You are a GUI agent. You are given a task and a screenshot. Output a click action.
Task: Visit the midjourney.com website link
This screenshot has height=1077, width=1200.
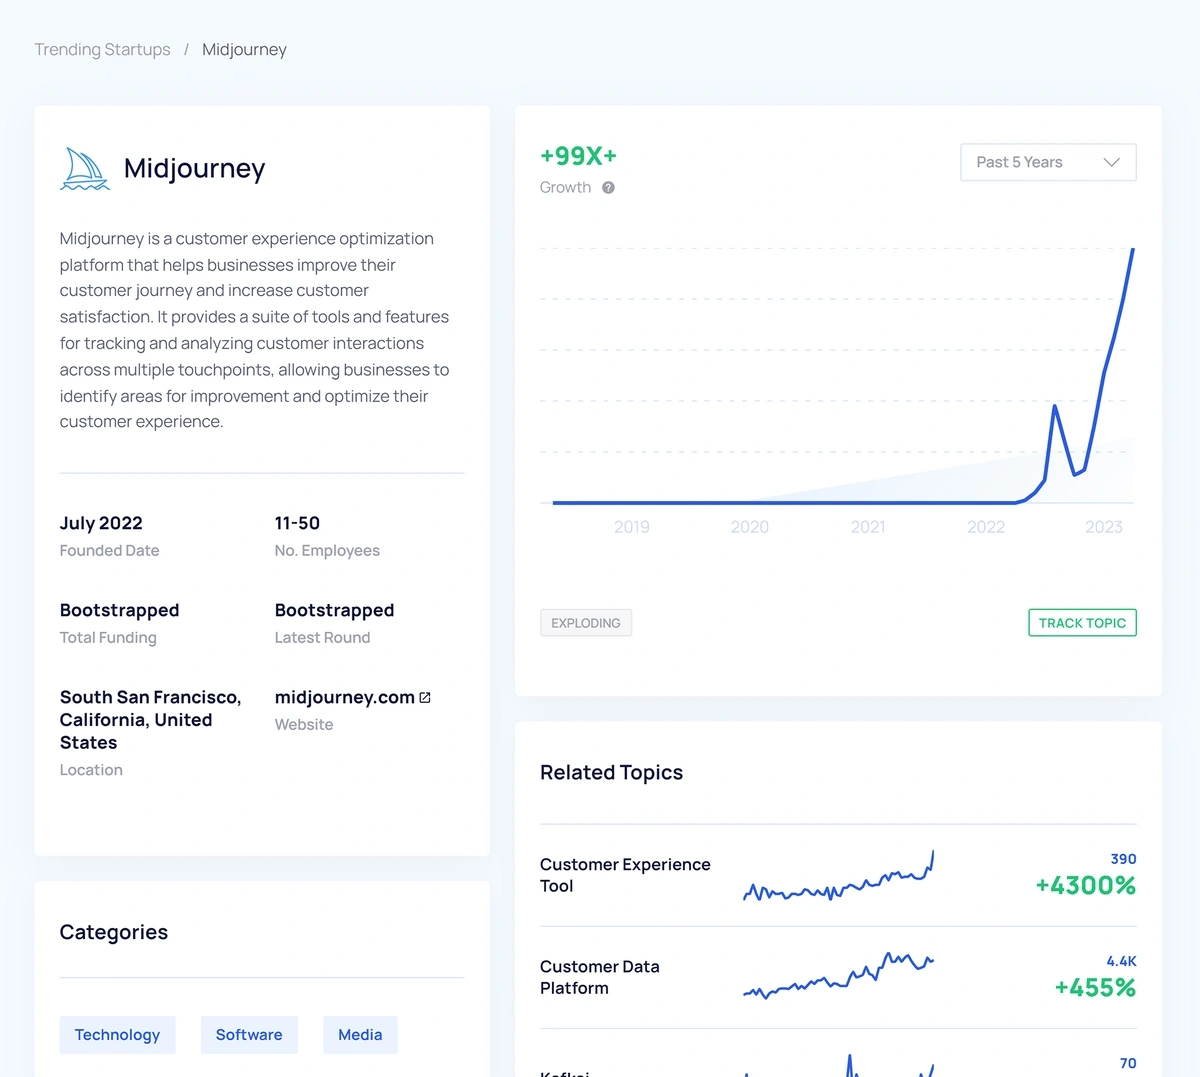pyautogui.click(x=343, y=696)
